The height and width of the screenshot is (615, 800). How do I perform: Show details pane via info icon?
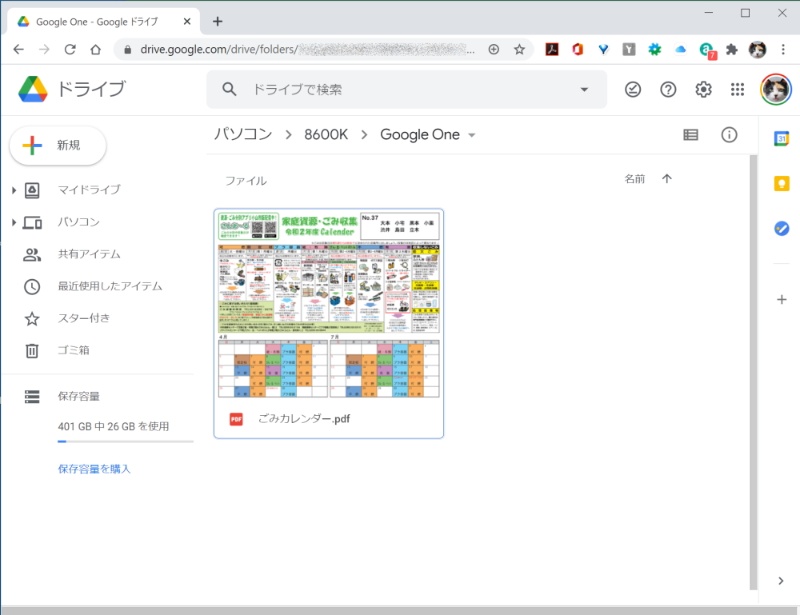pyautogui.click(x=730, y=135)
